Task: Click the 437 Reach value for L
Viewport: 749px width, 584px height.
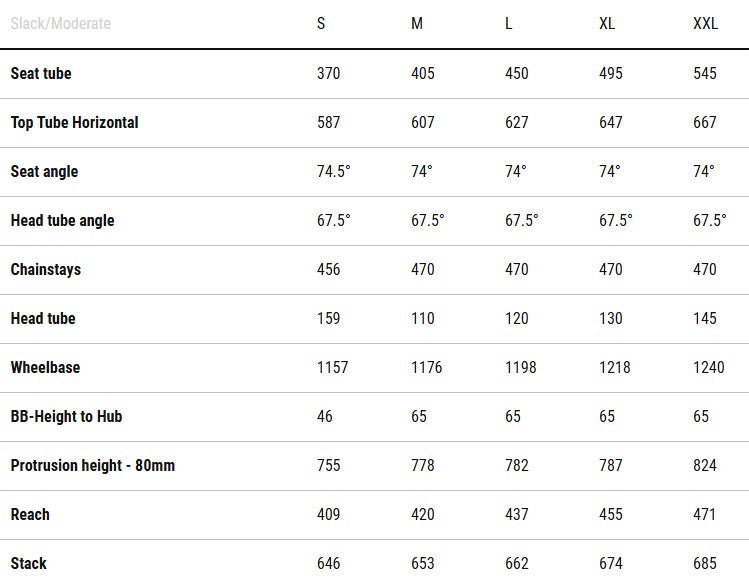Action: [517, 514]
